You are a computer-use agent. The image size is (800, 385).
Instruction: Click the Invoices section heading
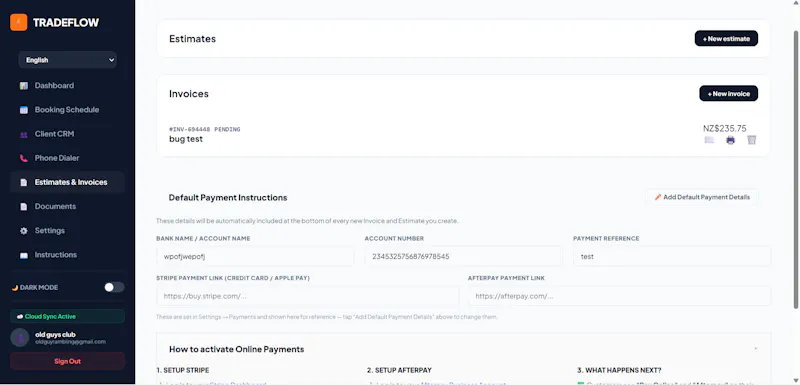pyautogui.click(x=189, y=94)
